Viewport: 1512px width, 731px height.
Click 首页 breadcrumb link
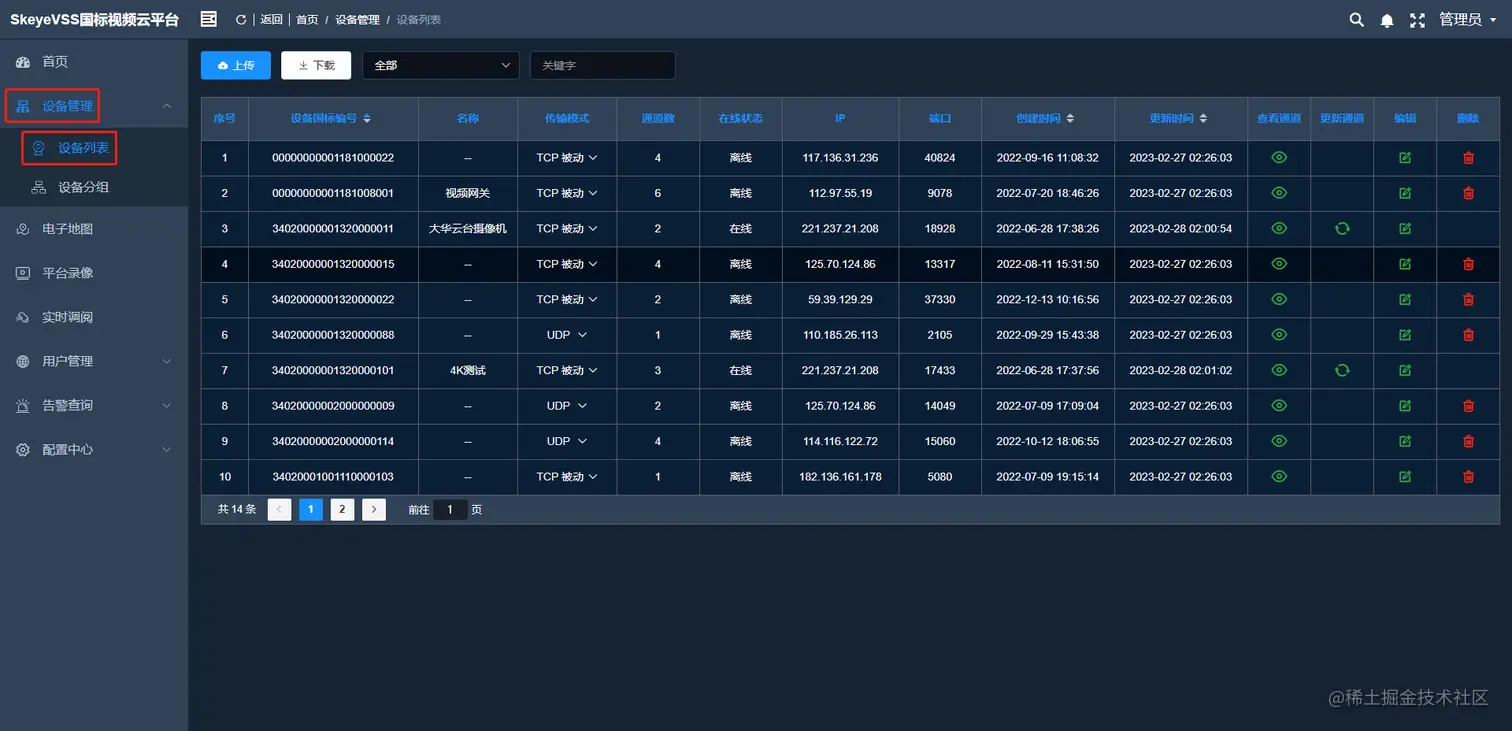point(307,20)
